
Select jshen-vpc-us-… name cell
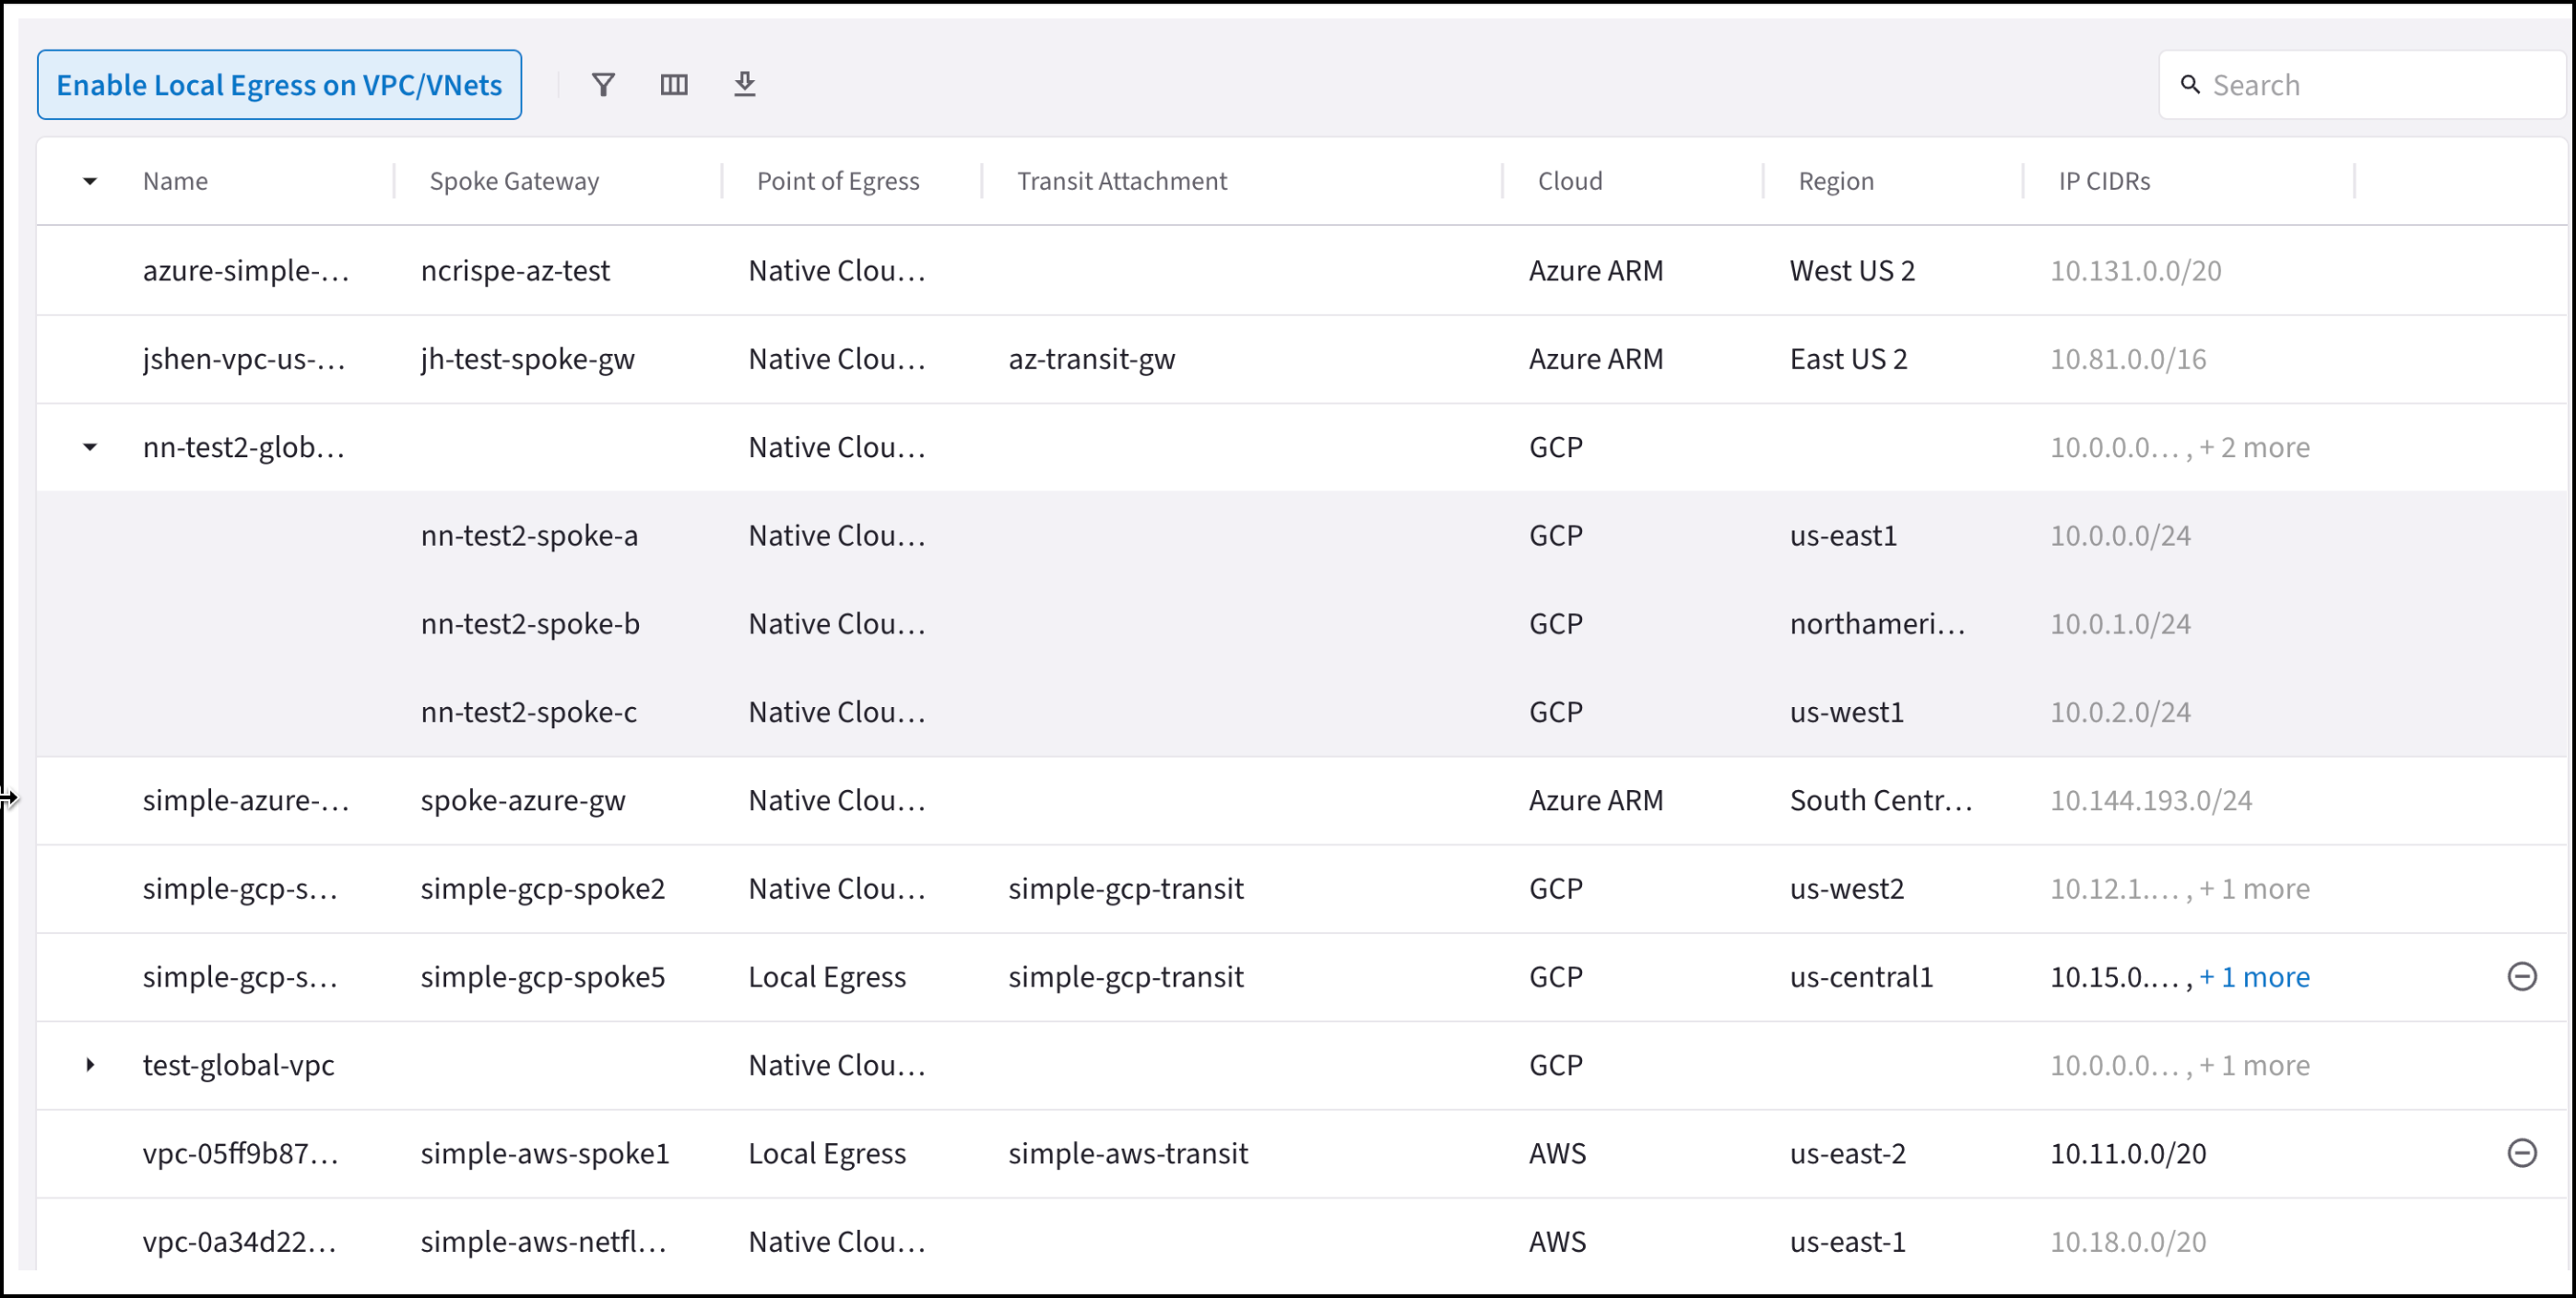tap(244, 359)
